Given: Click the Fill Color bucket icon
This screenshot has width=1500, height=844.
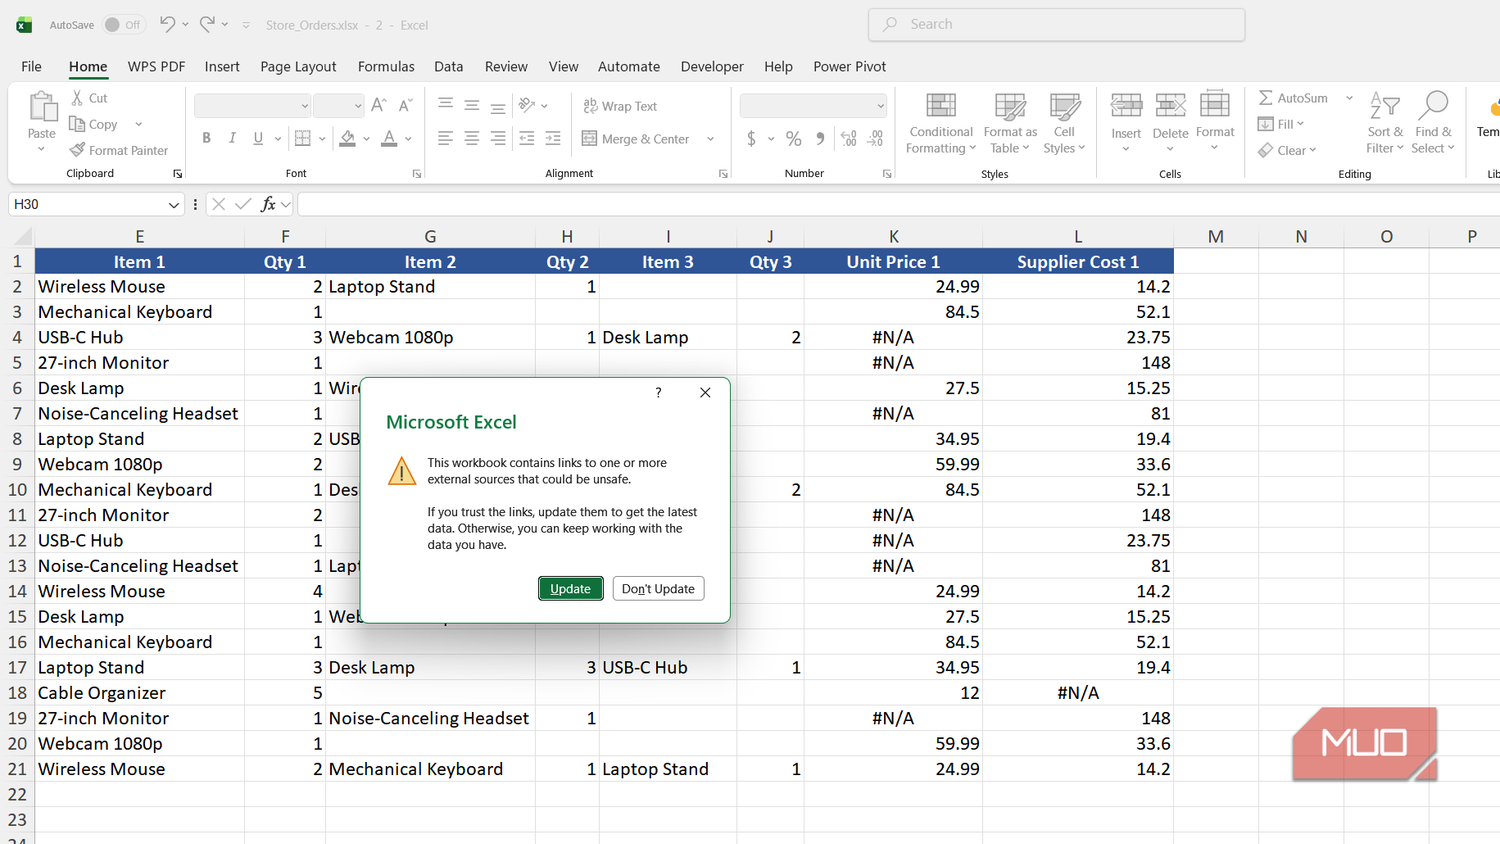Looking at the screenshot, I should (347, 138).
